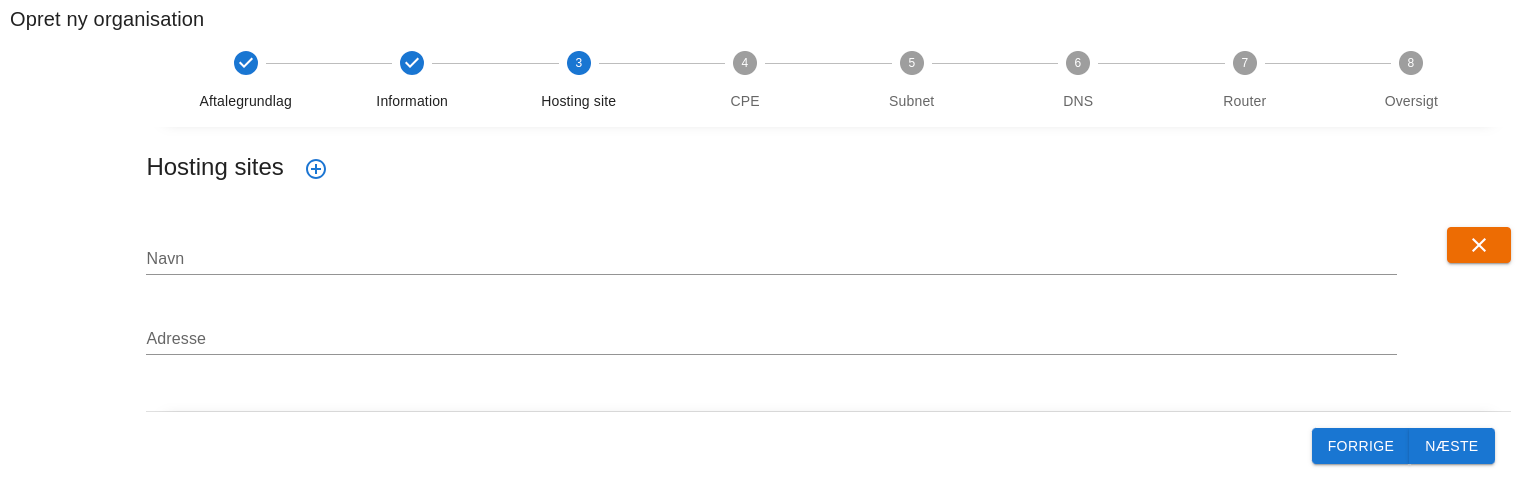
Task: Go to the Aftalegrundlag step label
Action: point(245,101)
